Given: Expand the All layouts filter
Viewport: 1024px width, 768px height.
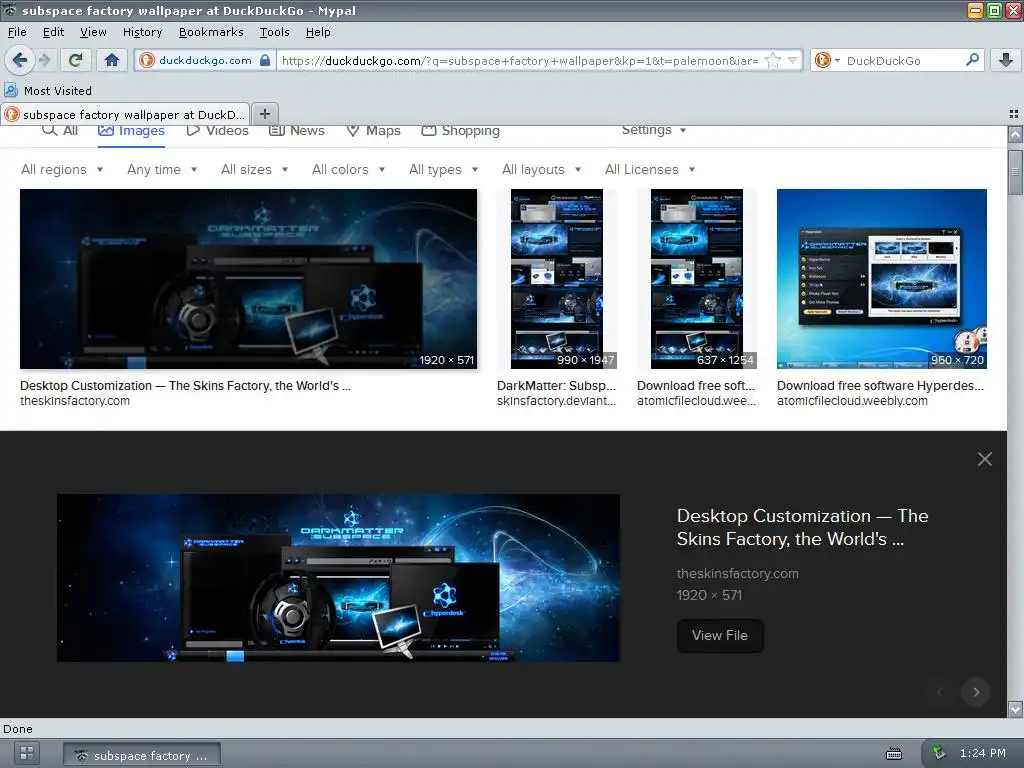Looking at the screenshot, I should (541, 169).
